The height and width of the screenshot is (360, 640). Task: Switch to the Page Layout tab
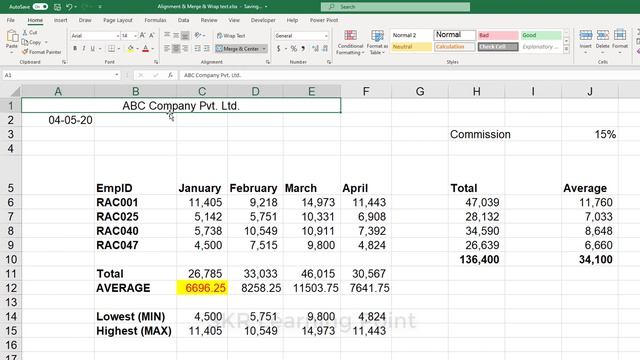(x=118, y=20)
